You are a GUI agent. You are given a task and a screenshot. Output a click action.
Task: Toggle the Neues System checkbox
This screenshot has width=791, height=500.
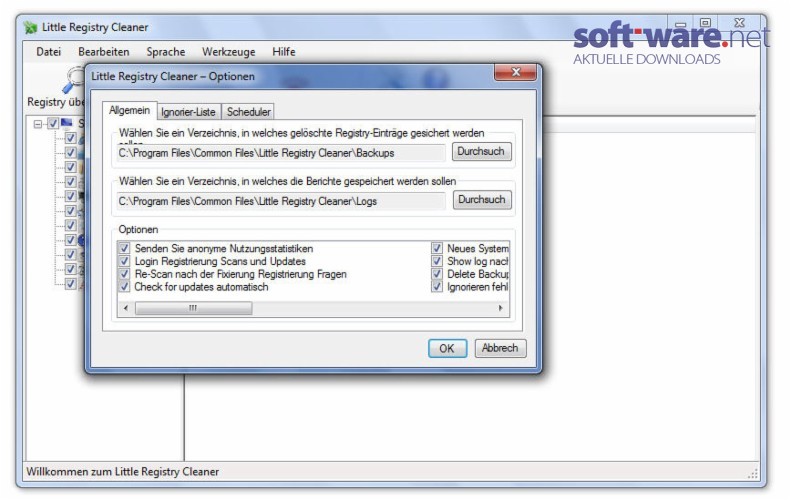[437, 248]
